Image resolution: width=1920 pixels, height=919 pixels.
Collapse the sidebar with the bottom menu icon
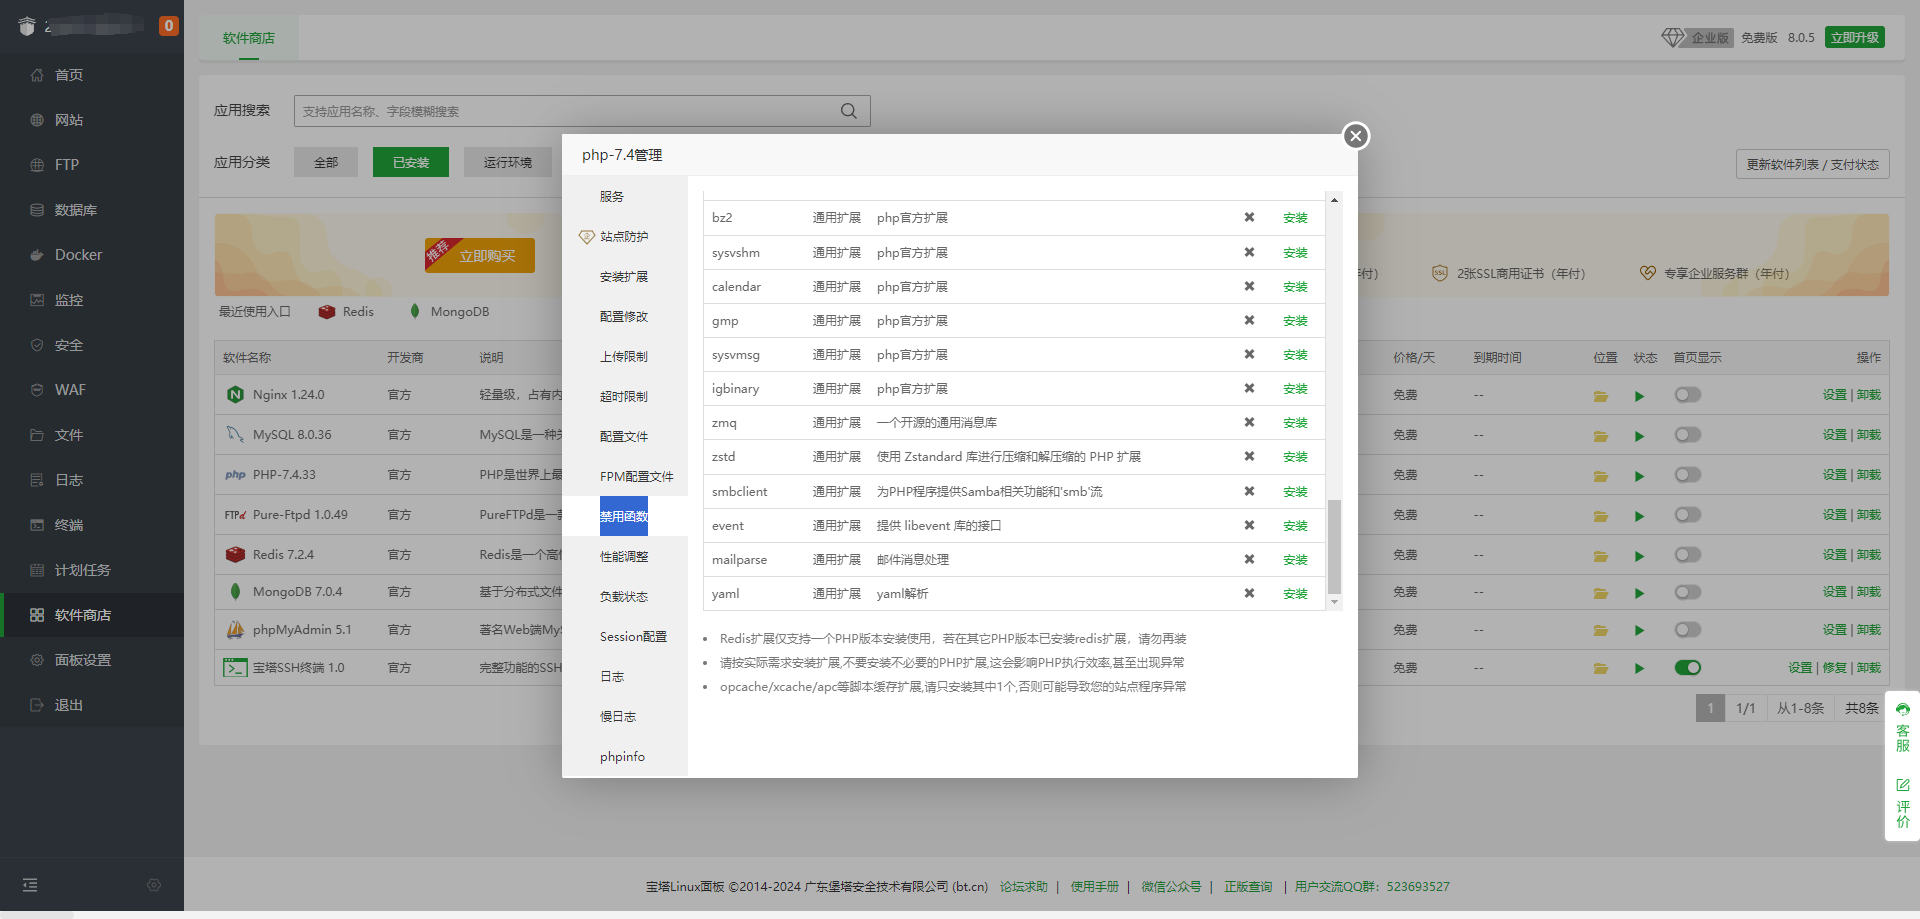tap(30, 885)
